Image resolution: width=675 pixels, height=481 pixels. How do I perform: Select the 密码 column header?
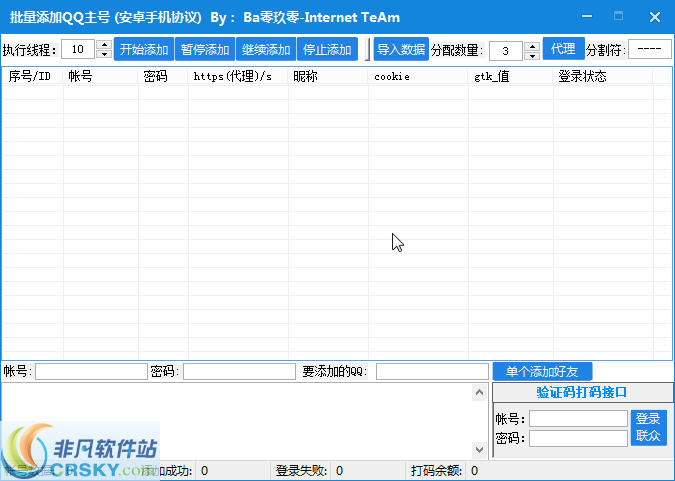tap(163, 77)
